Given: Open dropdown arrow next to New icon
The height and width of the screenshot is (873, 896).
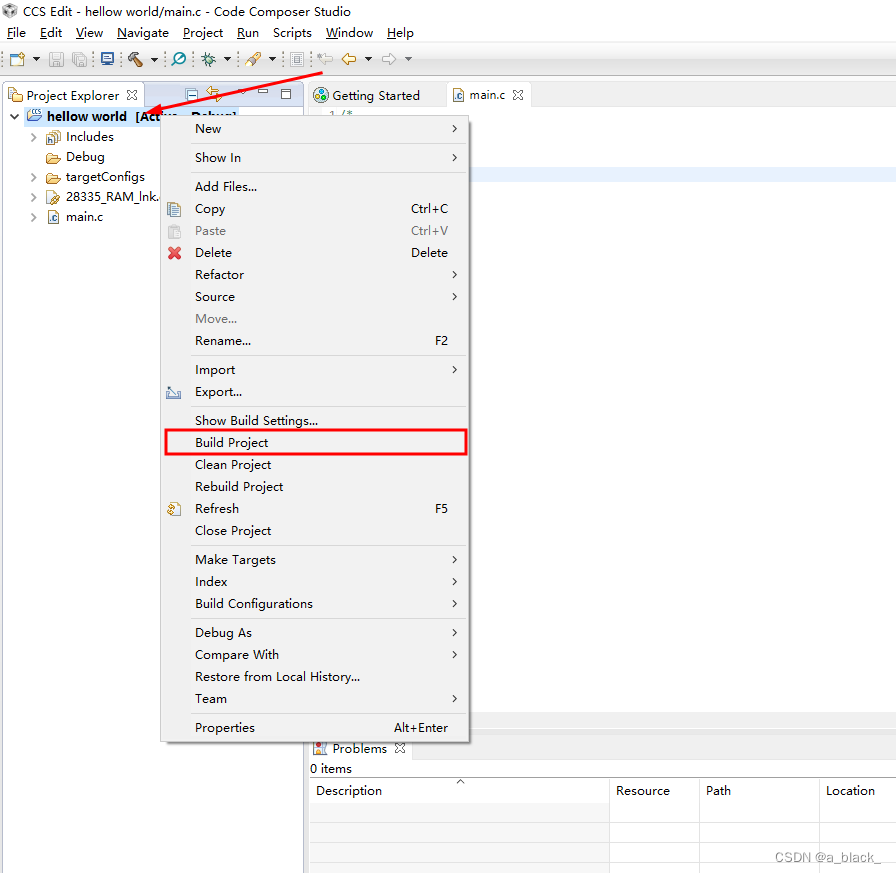Looking at the screenshot, I should coord(36,59).
